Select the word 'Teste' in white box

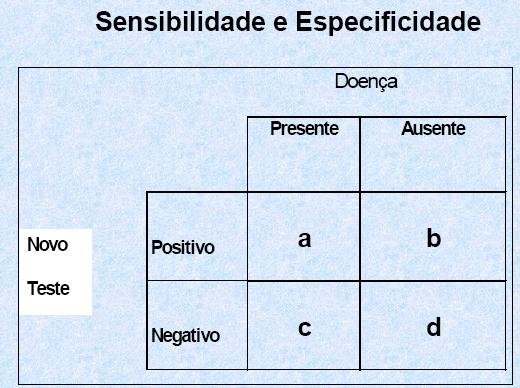click(x=48, y=288)
